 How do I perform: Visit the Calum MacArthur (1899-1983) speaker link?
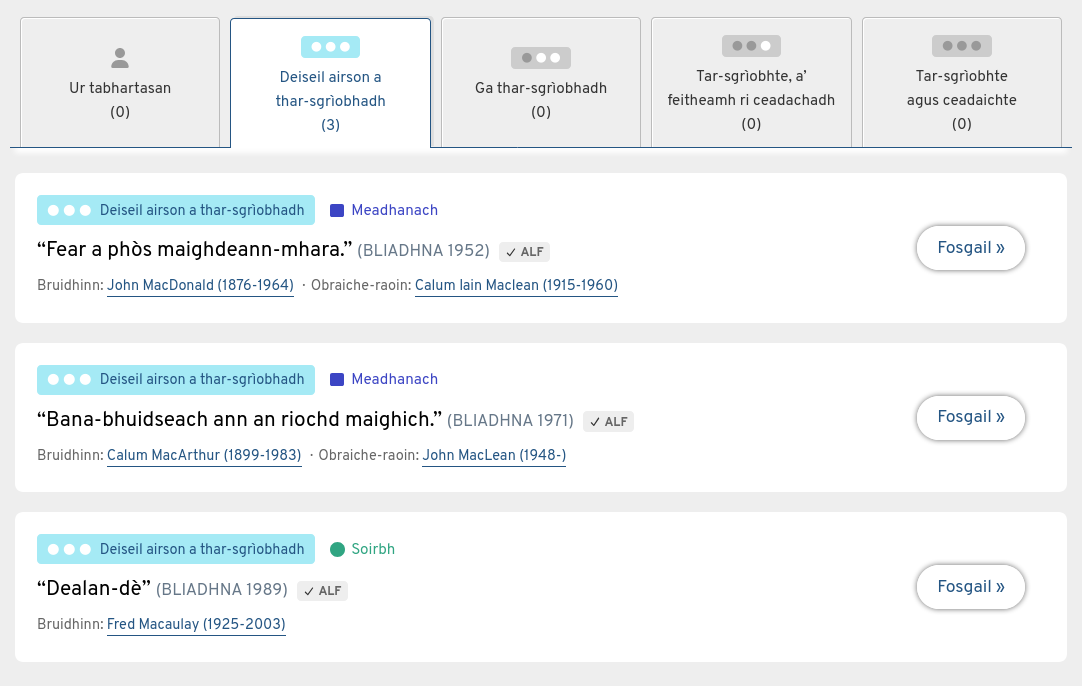click(204, 456)
